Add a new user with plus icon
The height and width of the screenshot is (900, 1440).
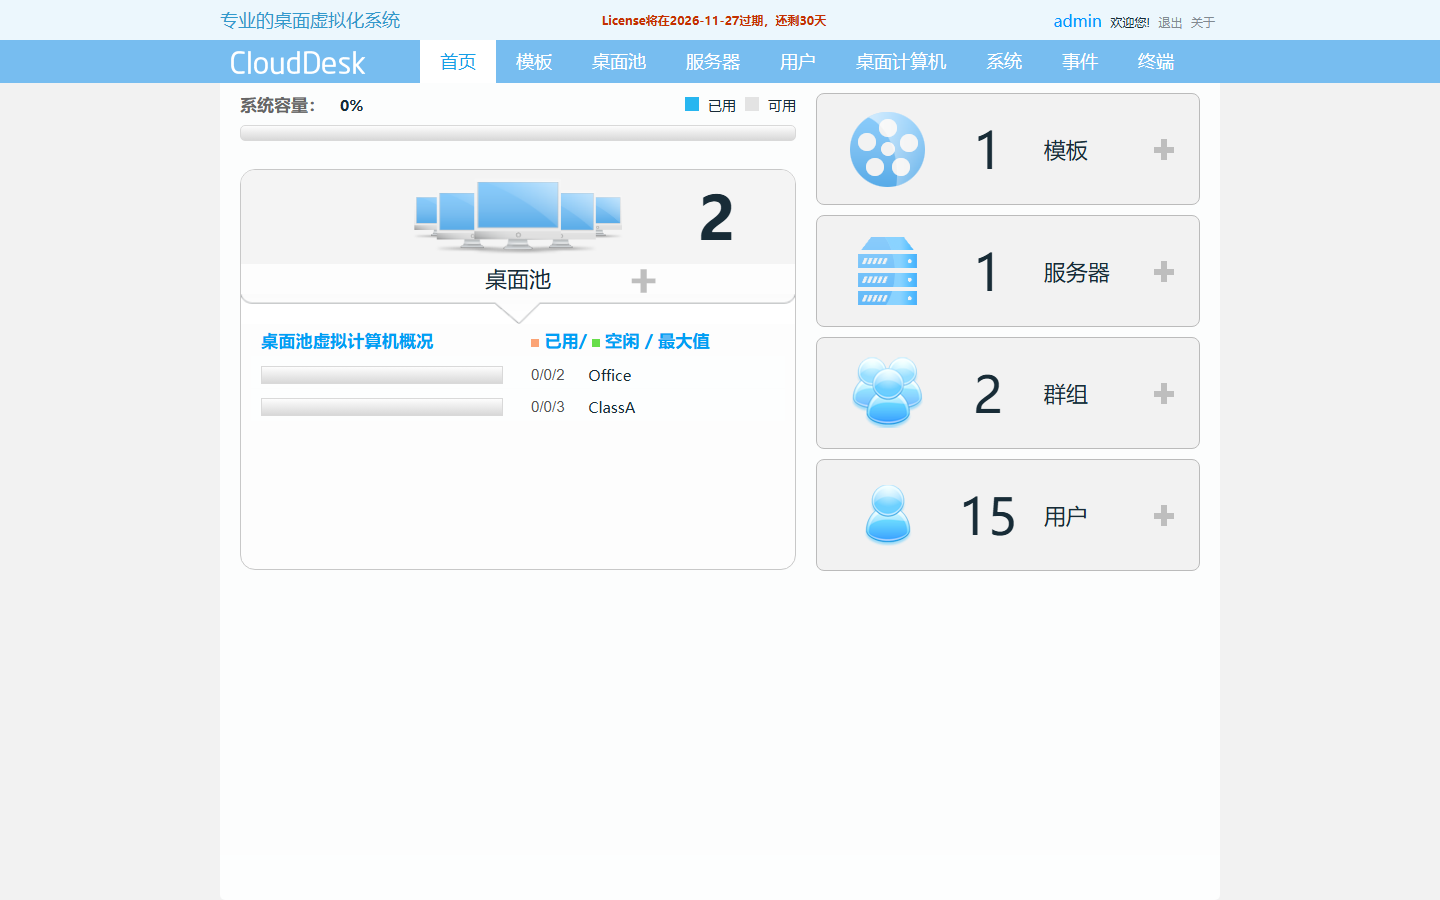[1164, 516]
